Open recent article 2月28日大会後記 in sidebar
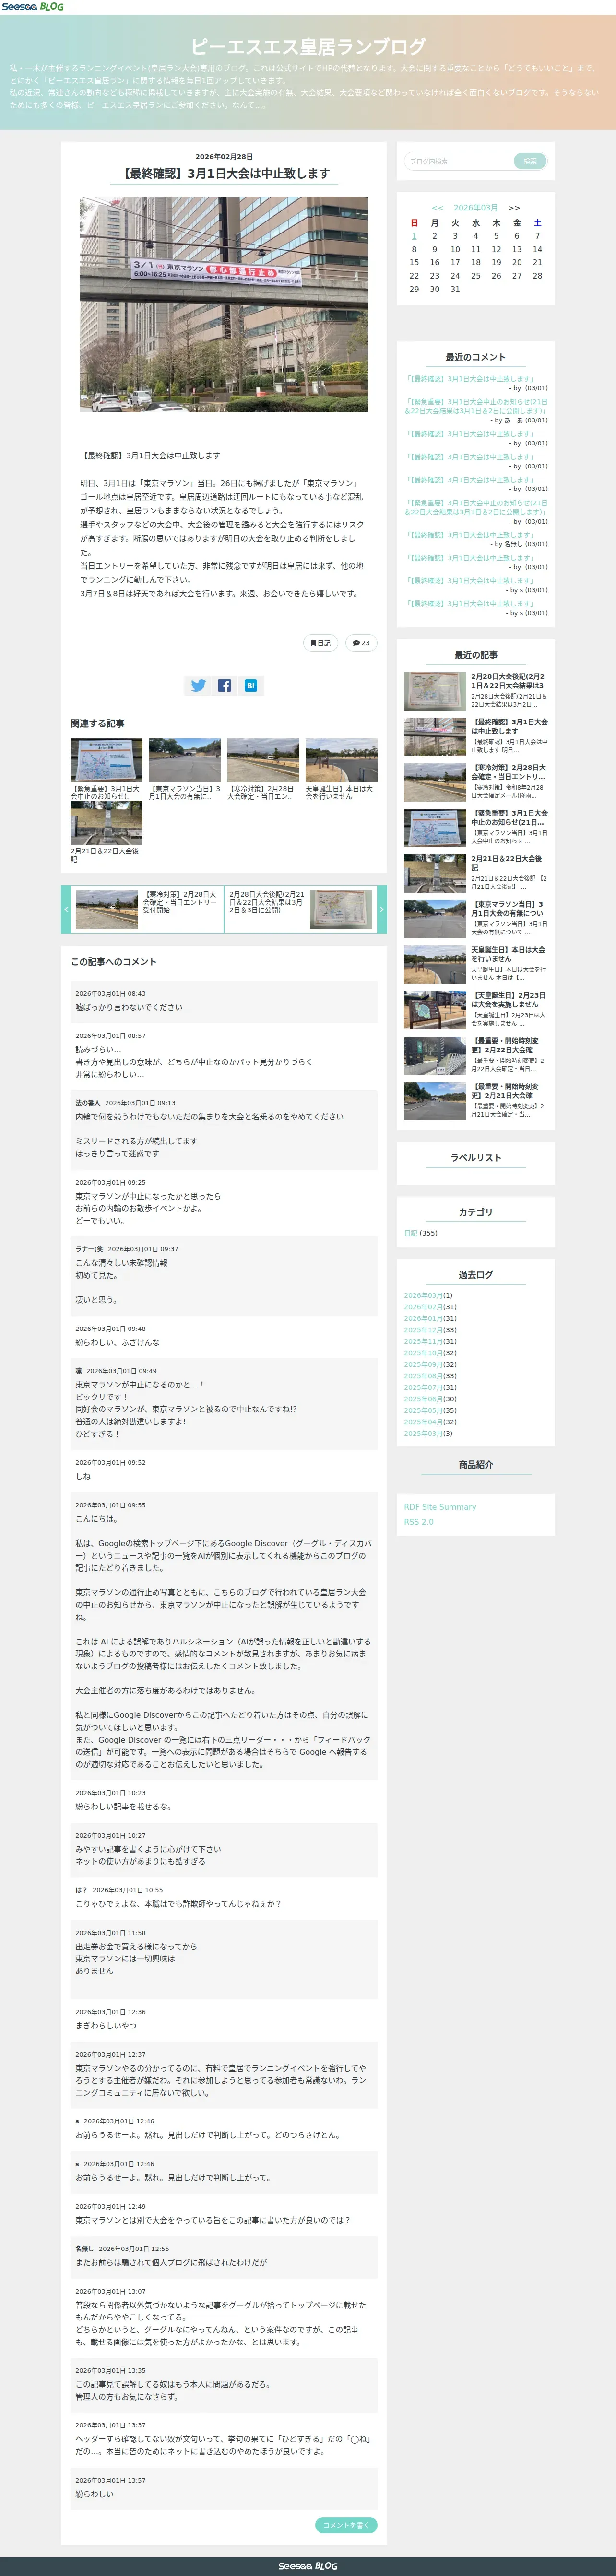 tap(476, 690)
